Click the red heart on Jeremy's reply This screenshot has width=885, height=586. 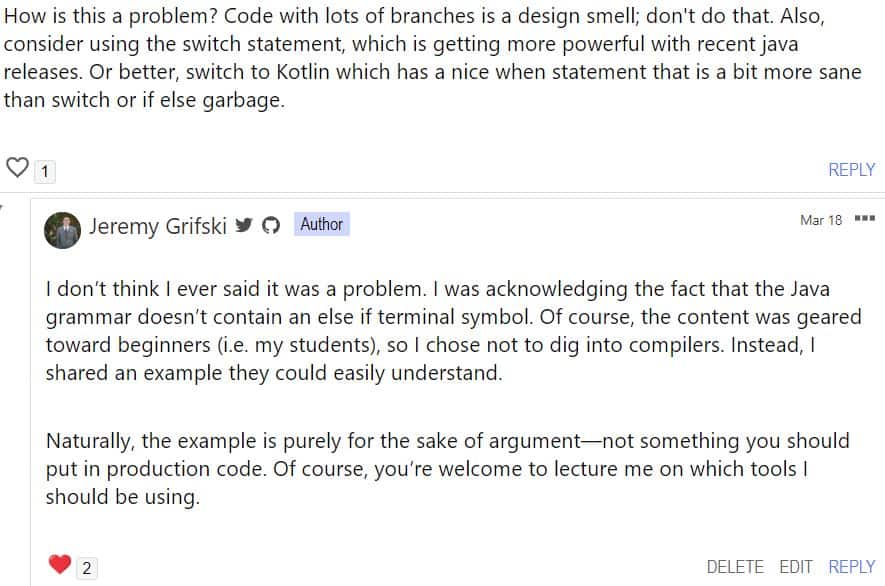(60, 565)
